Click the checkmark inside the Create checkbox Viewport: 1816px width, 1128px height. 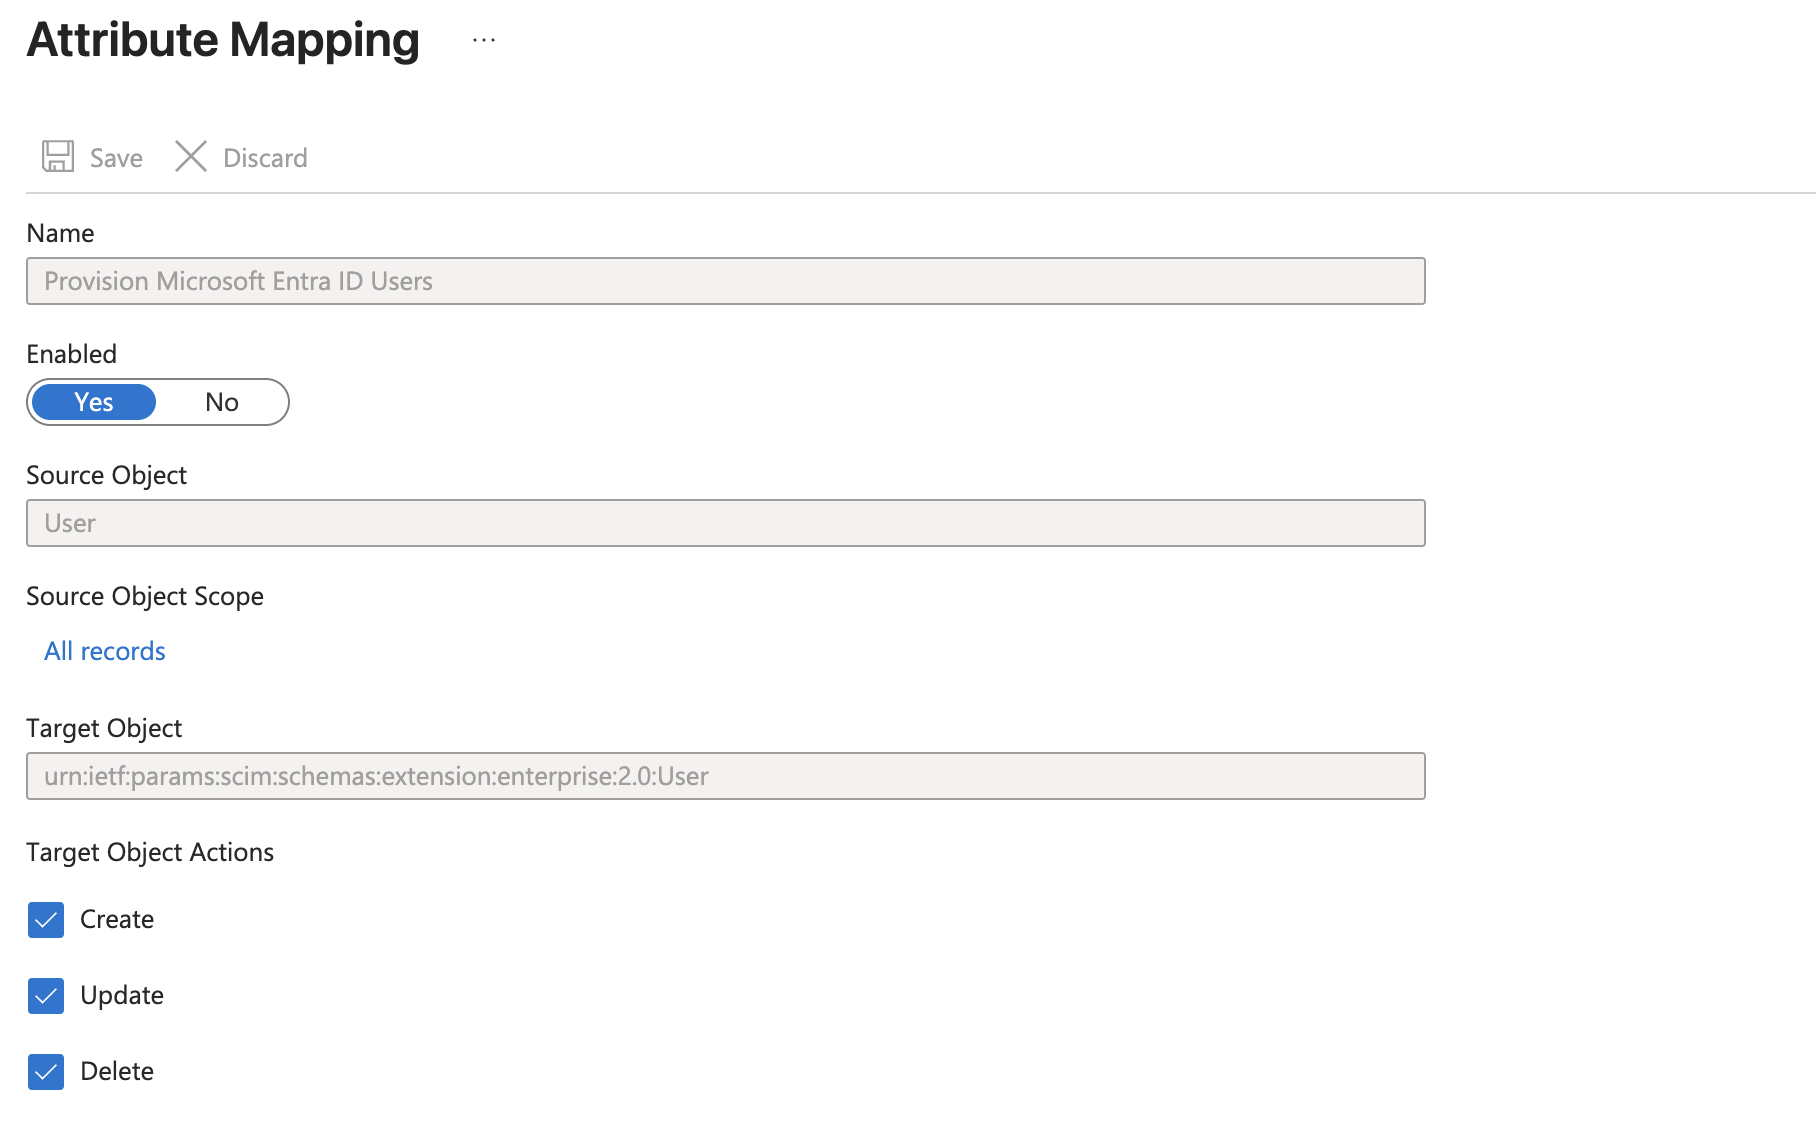[45, 920]
